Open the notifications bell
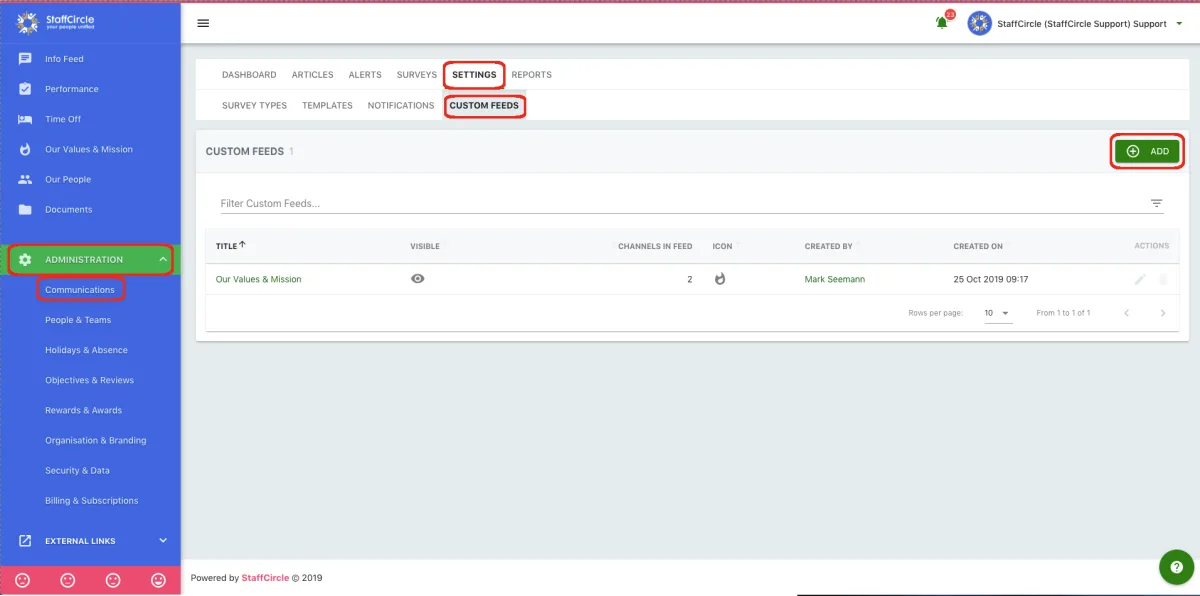Image resolution: width=1200 pixels, height=596 pixels. pyautogui.click(x=942, y=23)
